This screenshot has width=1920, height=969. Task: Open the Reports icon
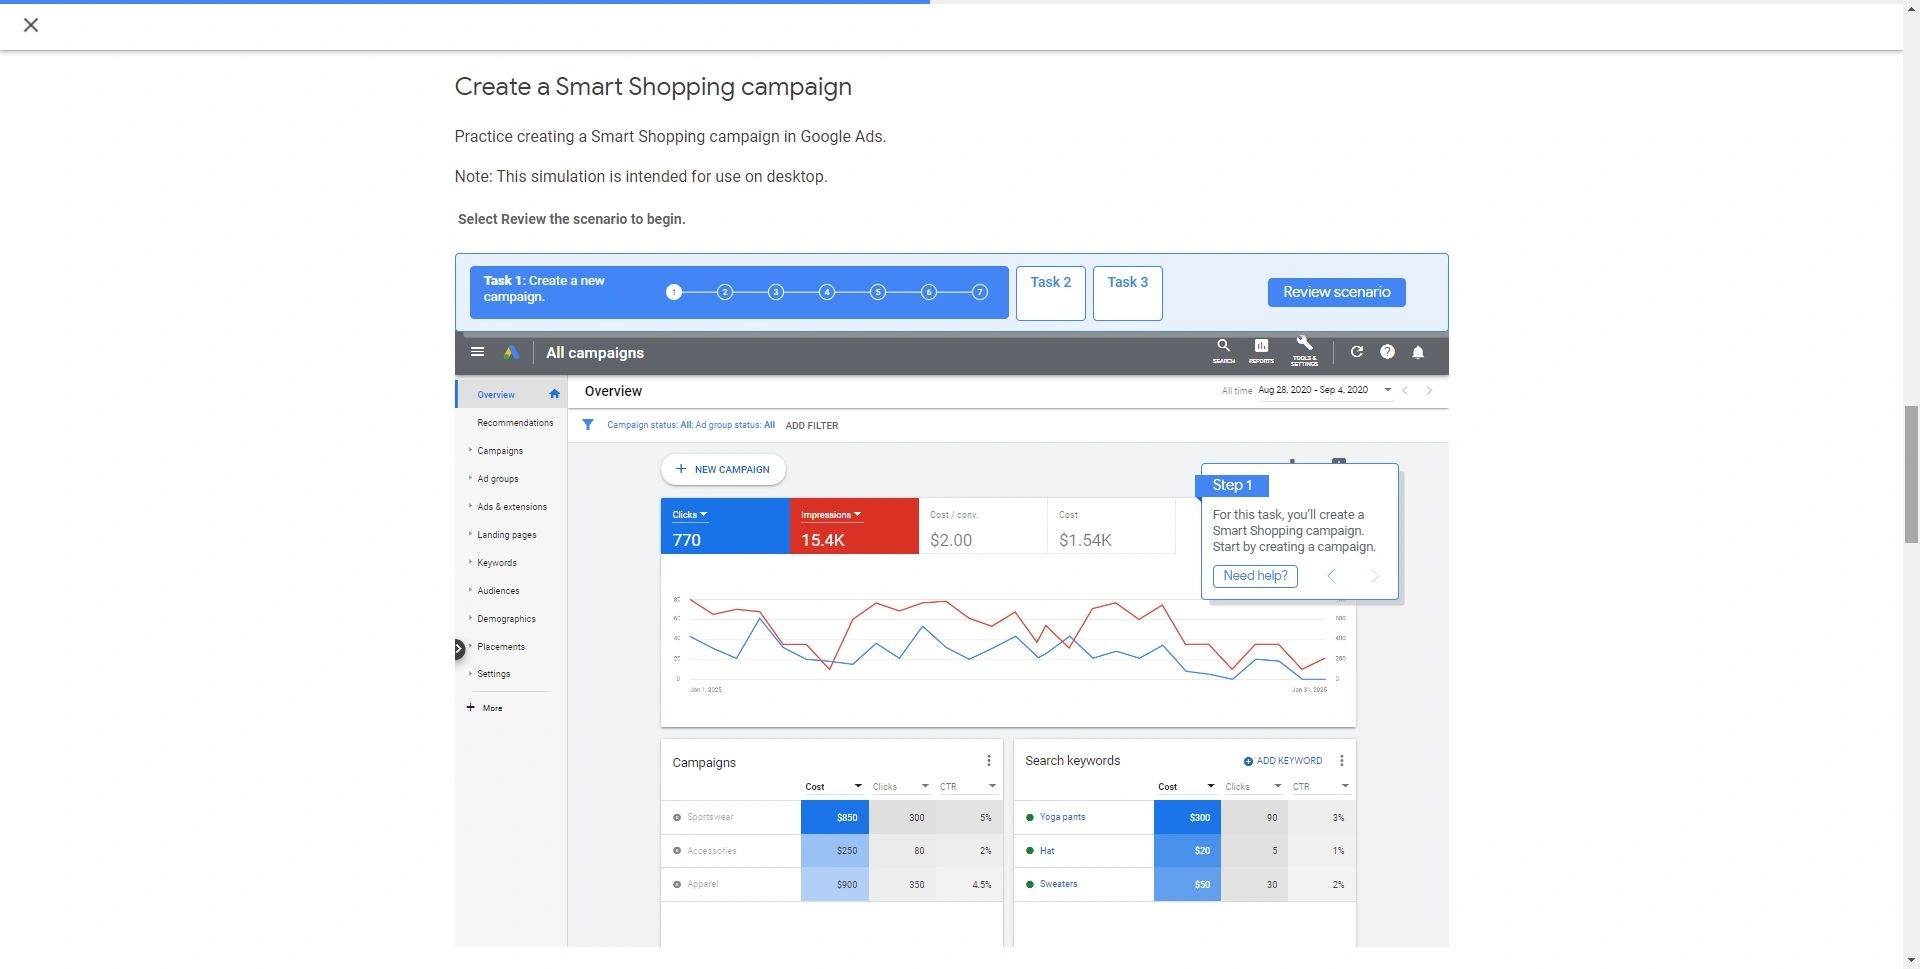tap(1261, 350)
